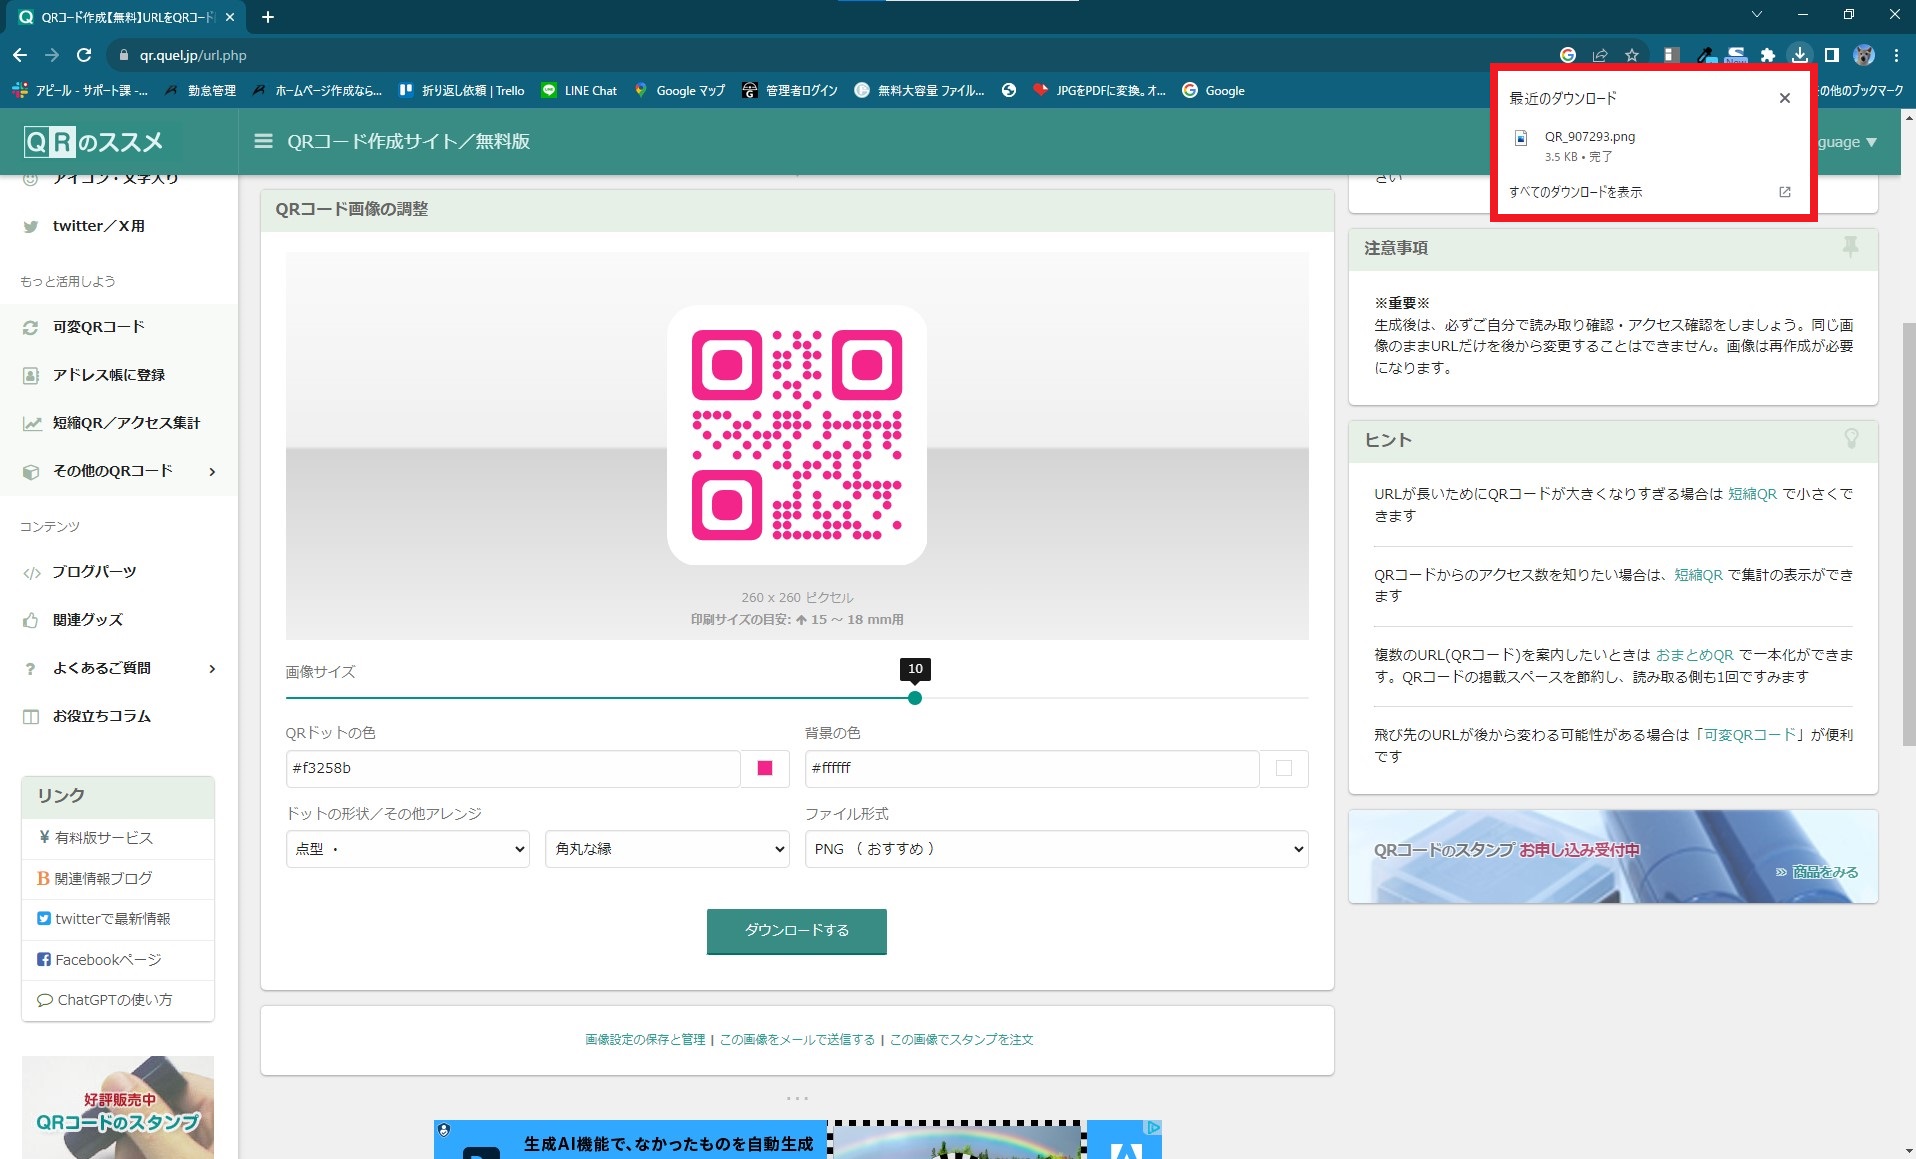Open the 角丸な縁 border style dropdown

click(667, 849)
